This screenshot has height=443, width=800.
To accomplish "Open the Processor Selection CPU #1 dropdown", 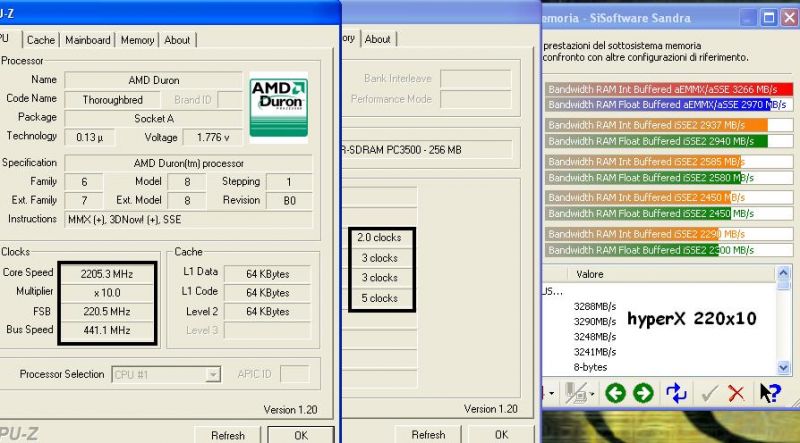I will (166, 374).
